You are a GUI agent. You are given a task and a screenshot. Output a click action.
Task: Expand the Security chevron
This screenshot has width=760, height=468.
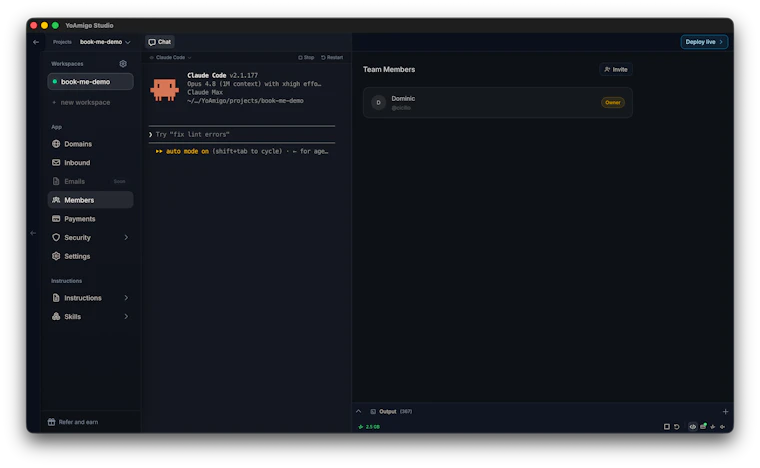click(126, 237)
